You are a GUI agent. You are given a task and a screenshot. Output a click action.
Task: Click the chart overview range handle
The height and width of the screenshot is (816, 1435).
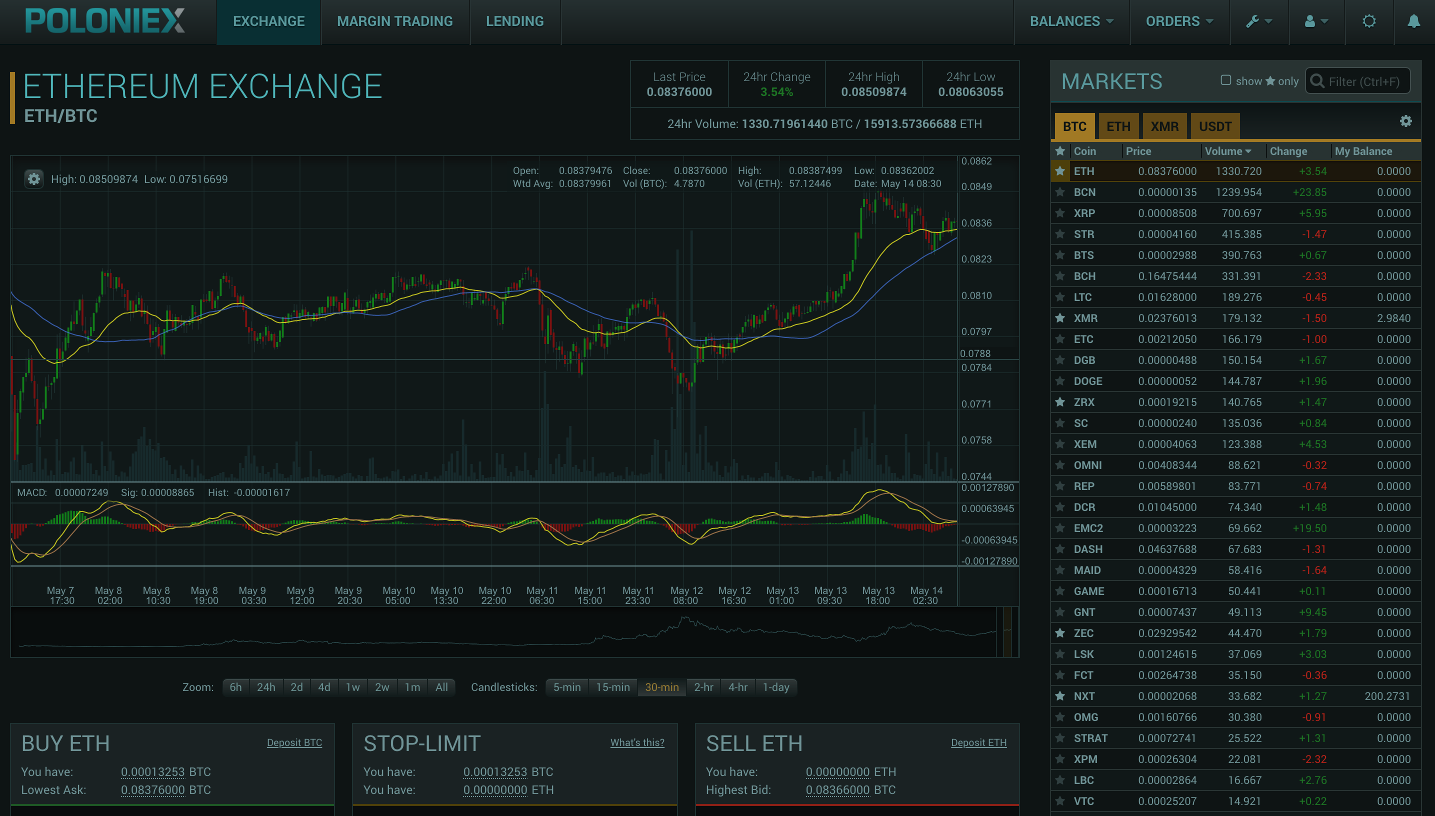pos(1007,632)
